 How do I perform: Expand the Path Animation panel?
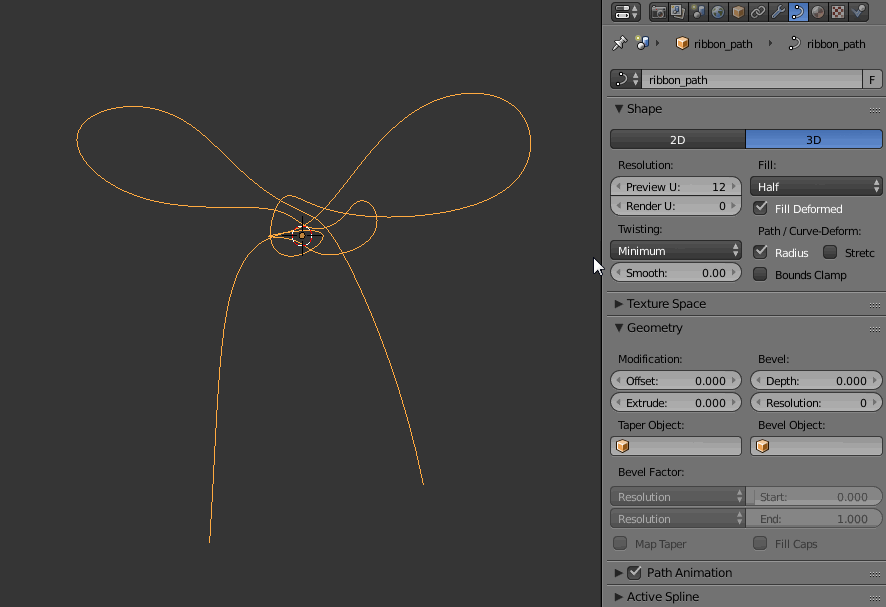point(619,573)
